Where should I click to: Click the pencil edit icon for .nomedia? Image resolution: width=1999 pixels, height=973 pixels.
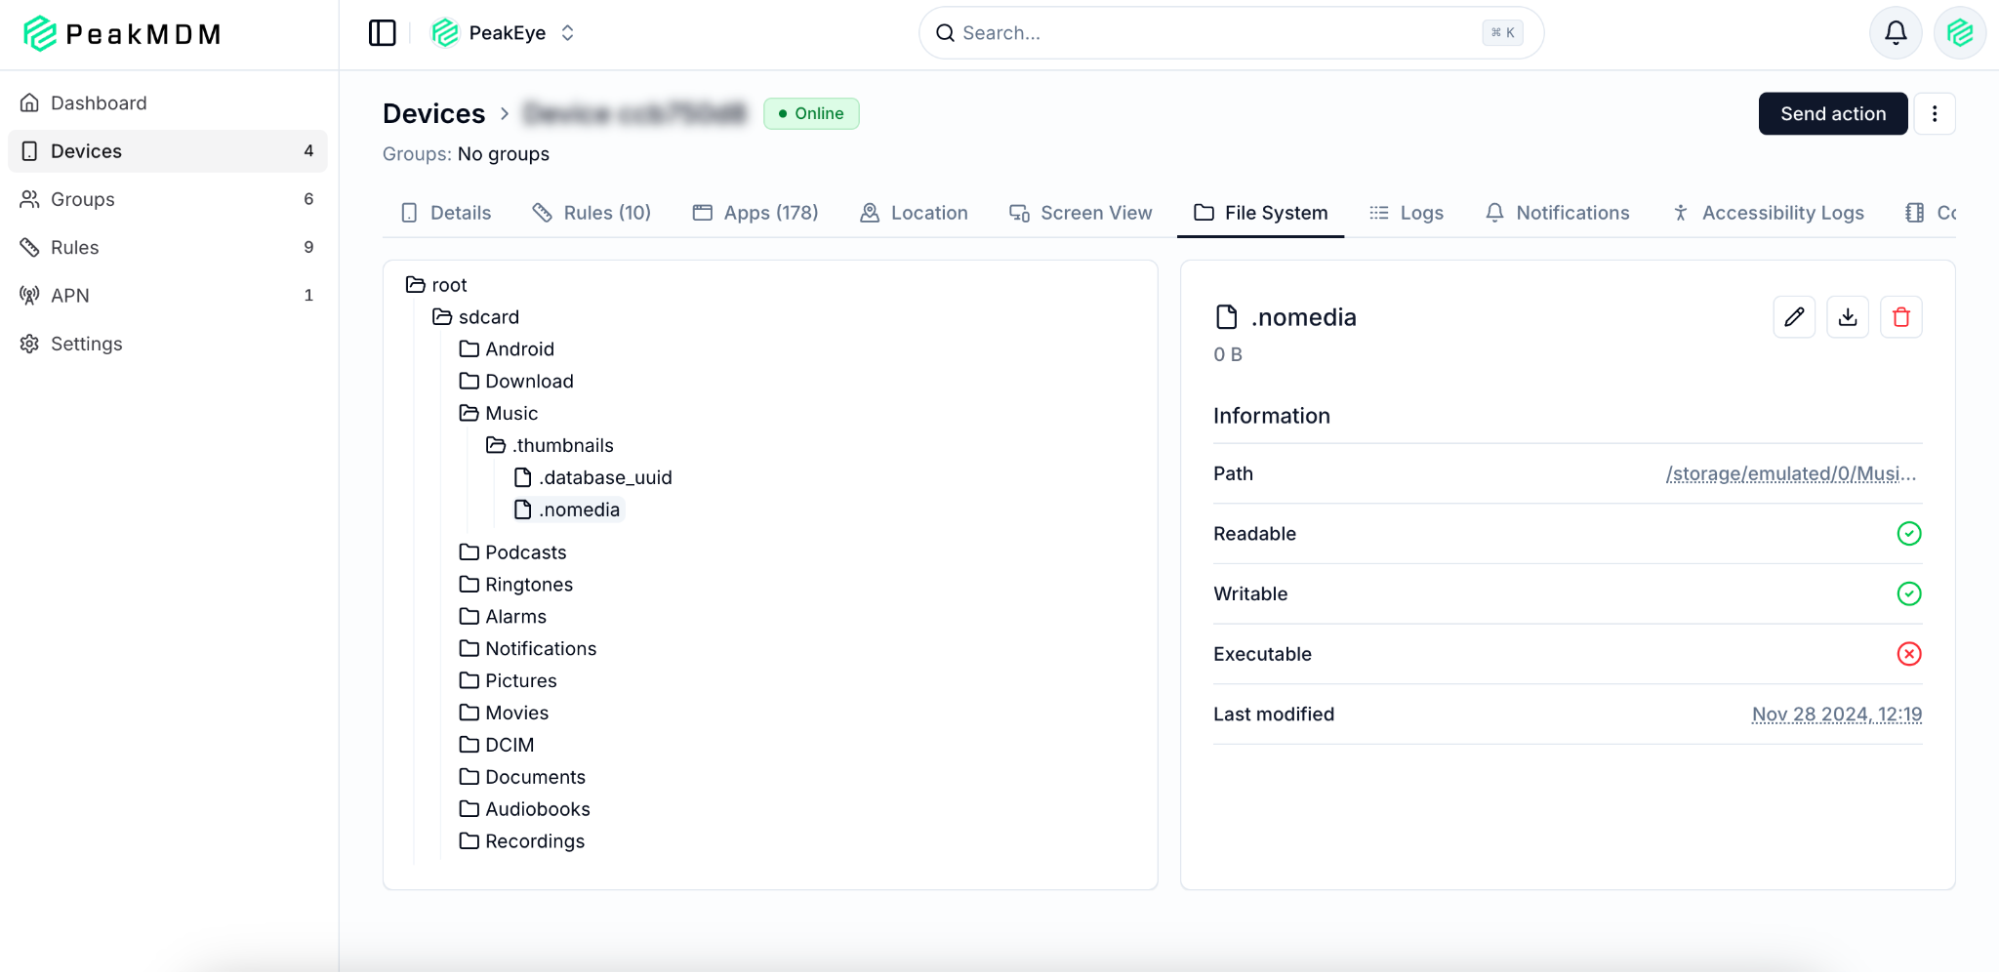coord(1794,317)
